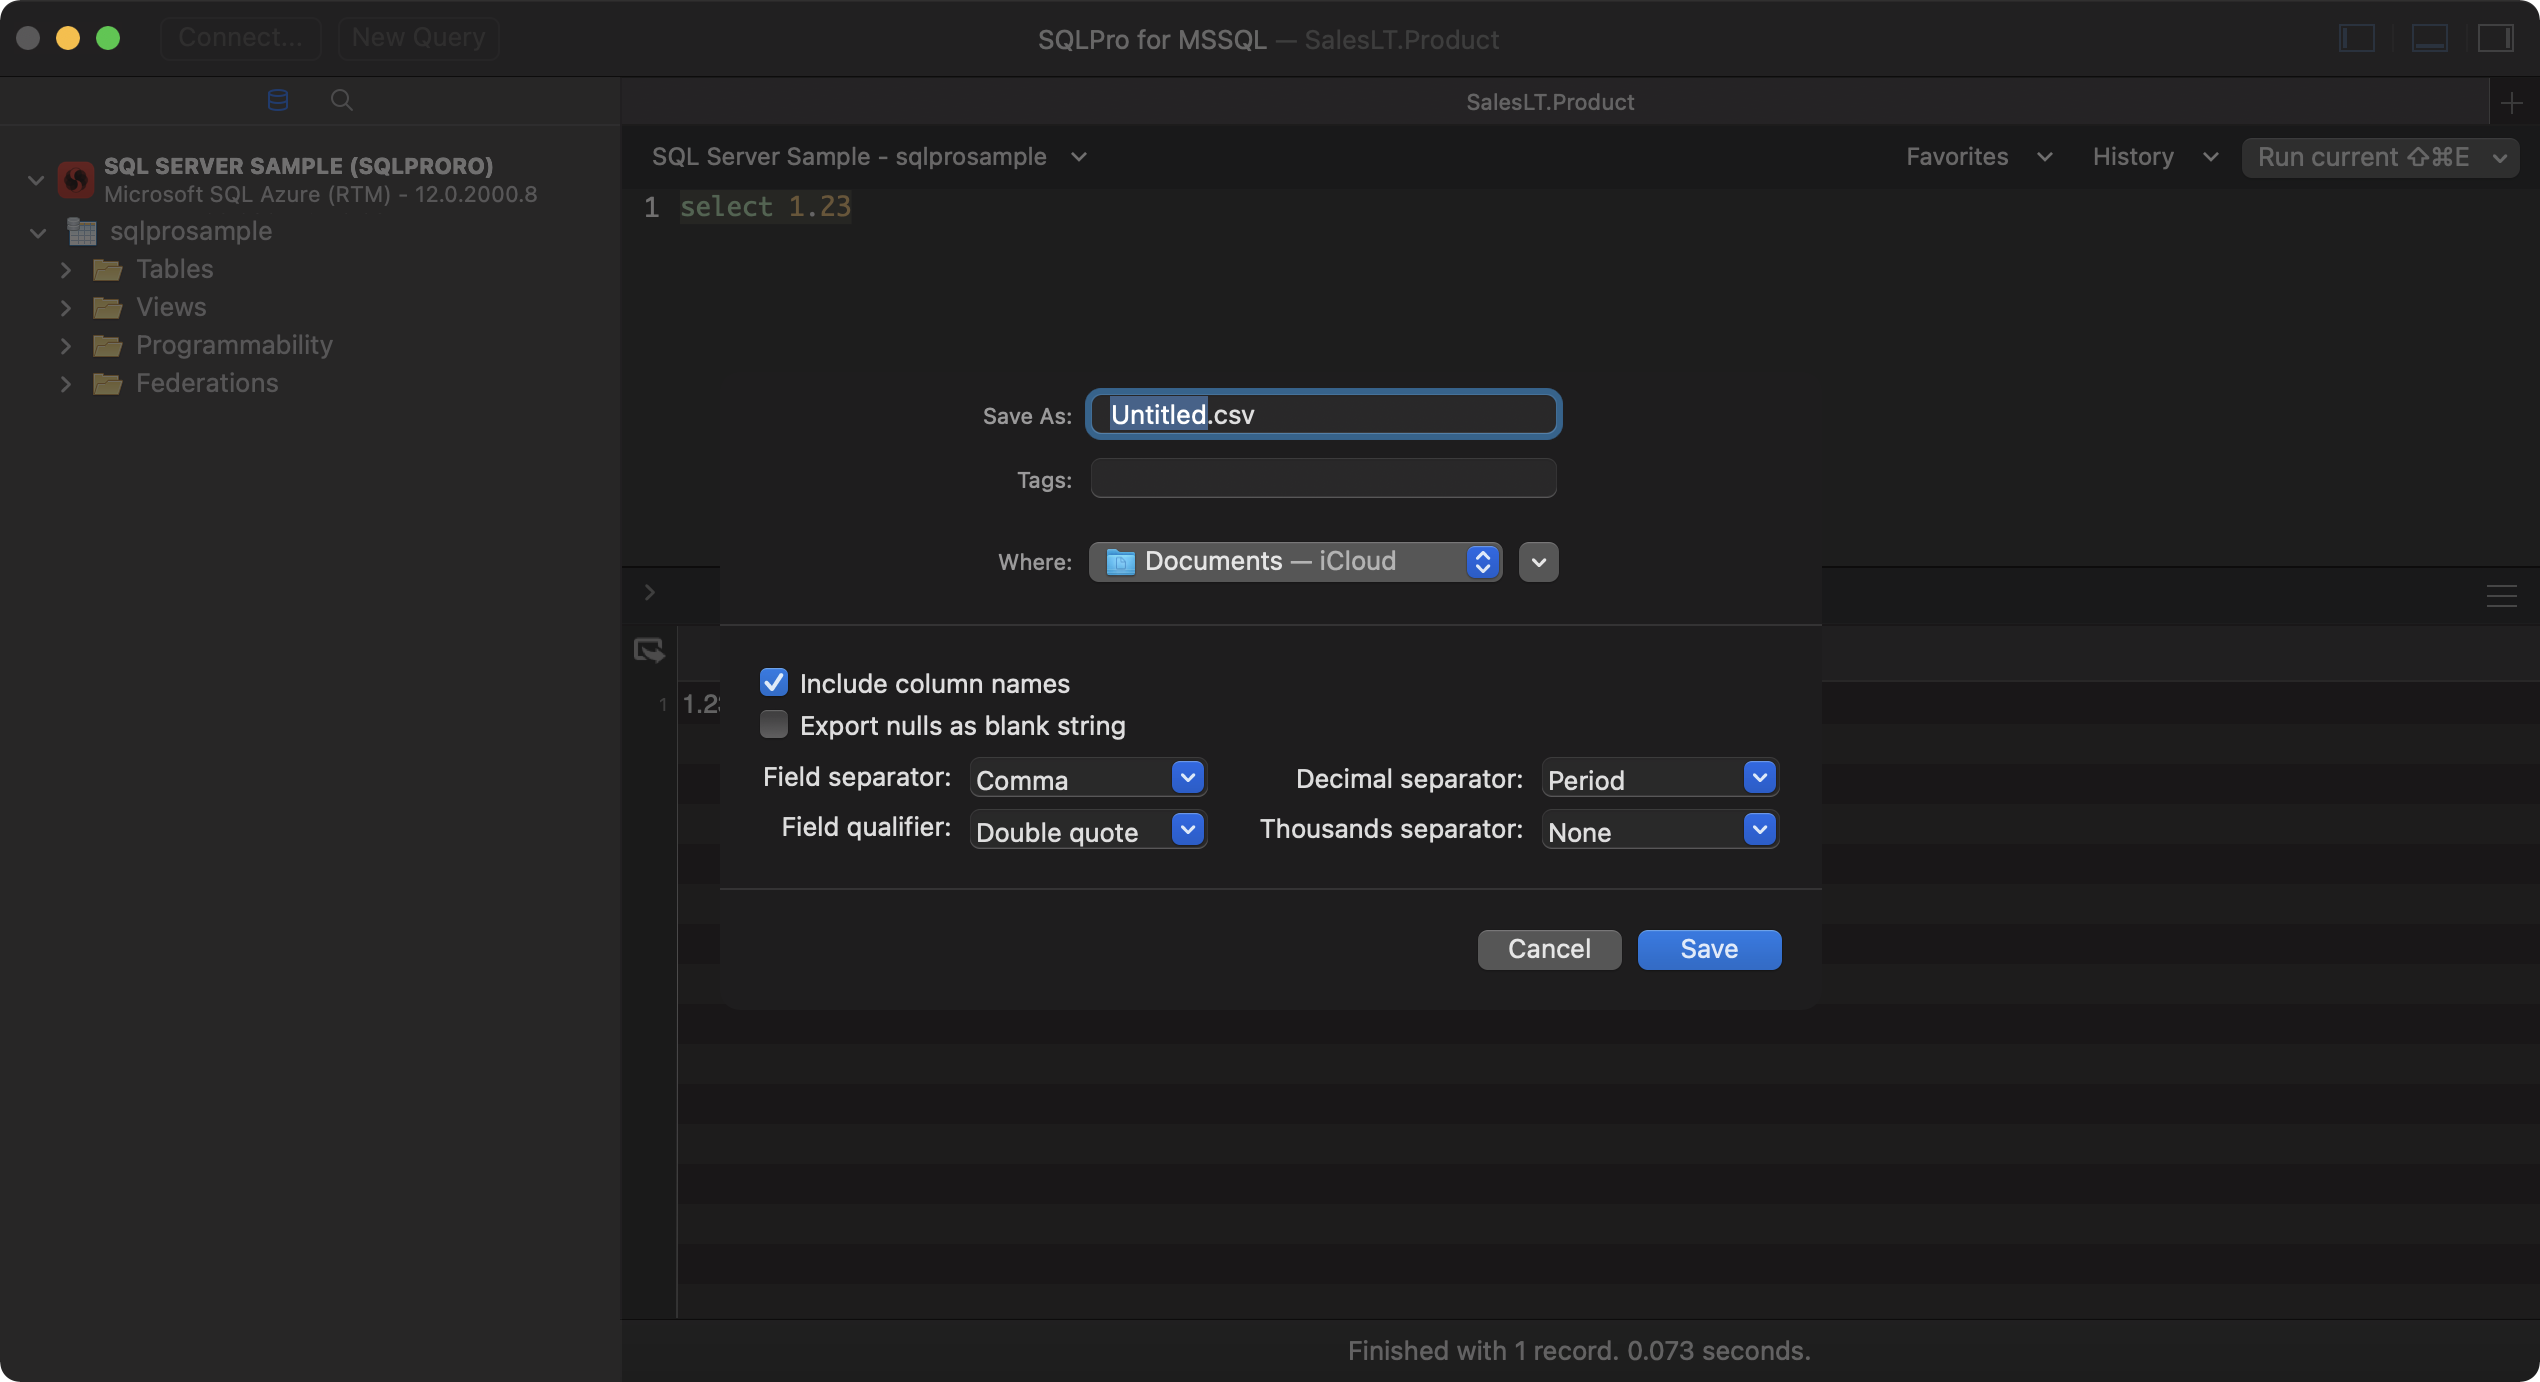This screenshot has height=1382, width=2540.
Task: Click the database navigator icon in sidebar
Action: (276, 99)
